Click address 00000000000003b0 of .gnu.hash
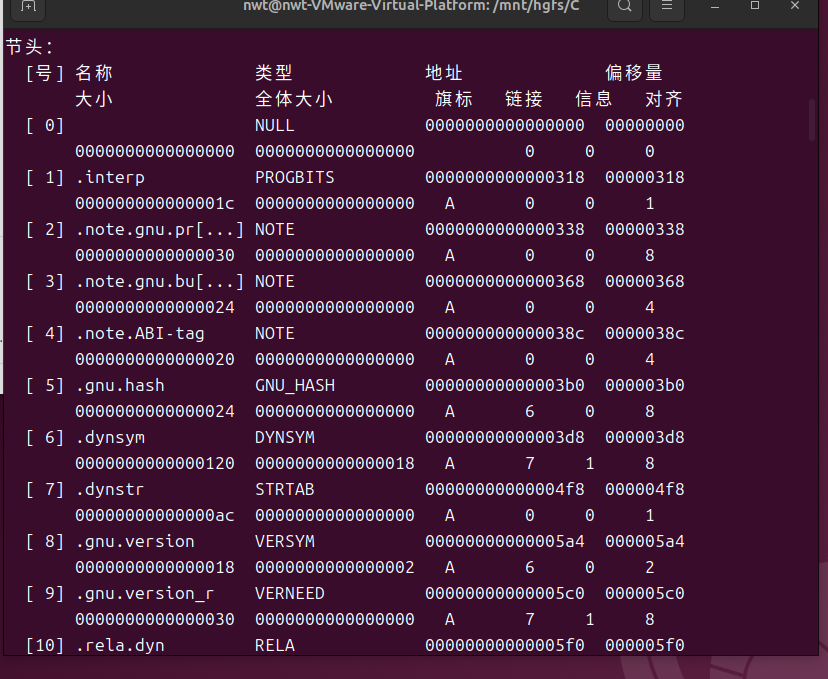This screenshot has width=828, height=679. (x=505, y=385)
